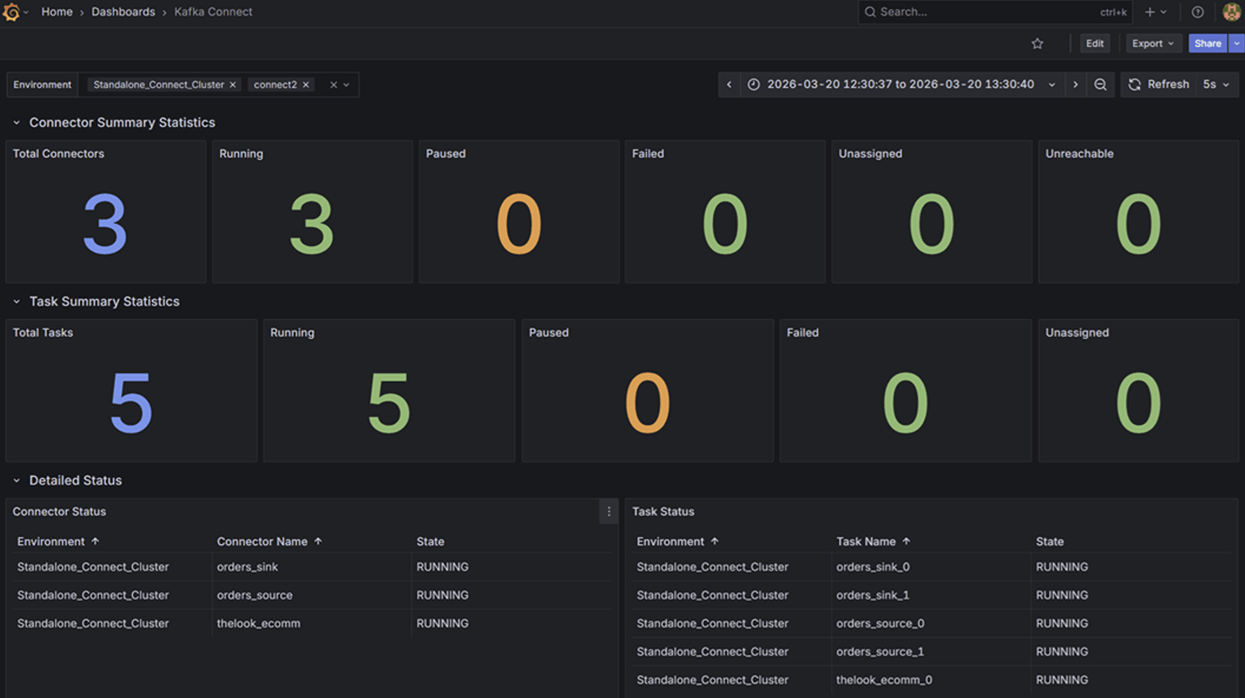Image resolution: width=1245 pixels, height=698 pixels.
Task: Shift time range forward with right arrow
Action: coord(1075,85)
